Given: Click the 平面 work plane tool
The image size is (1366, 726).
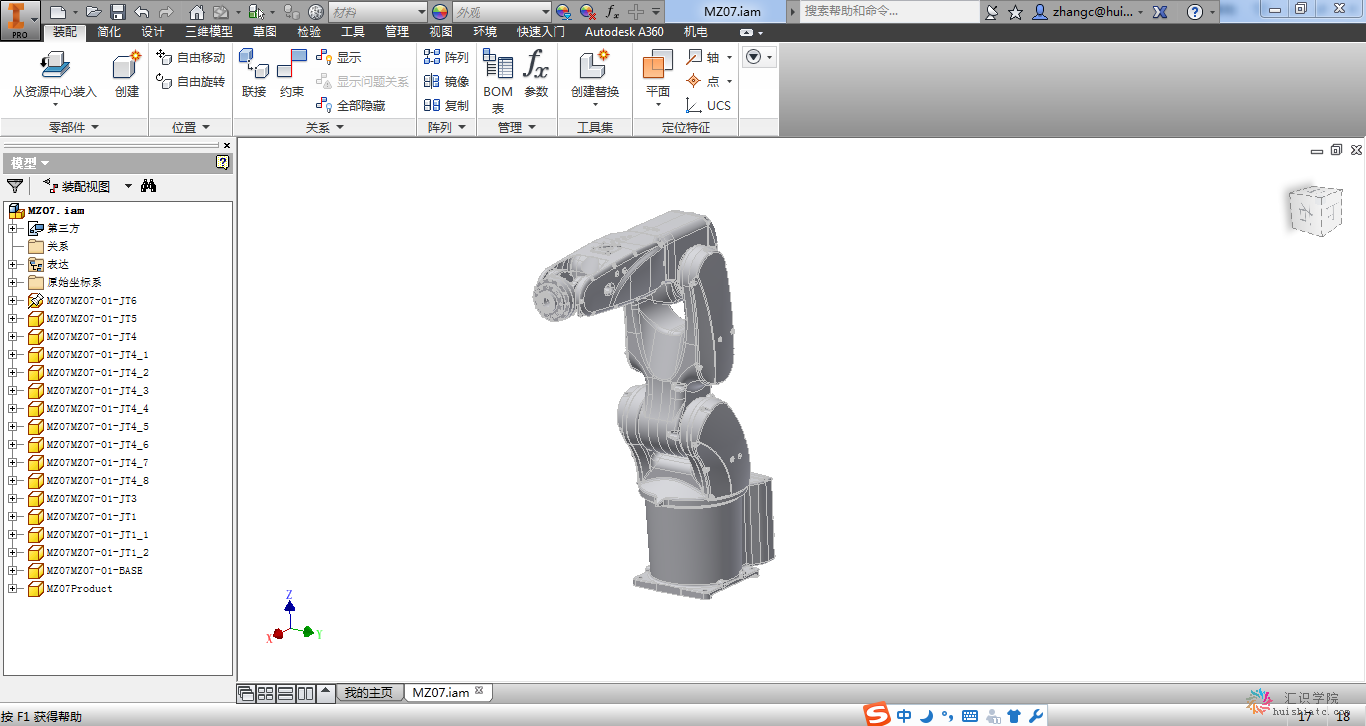Looking at the screenshot, I should coord(658,78).
